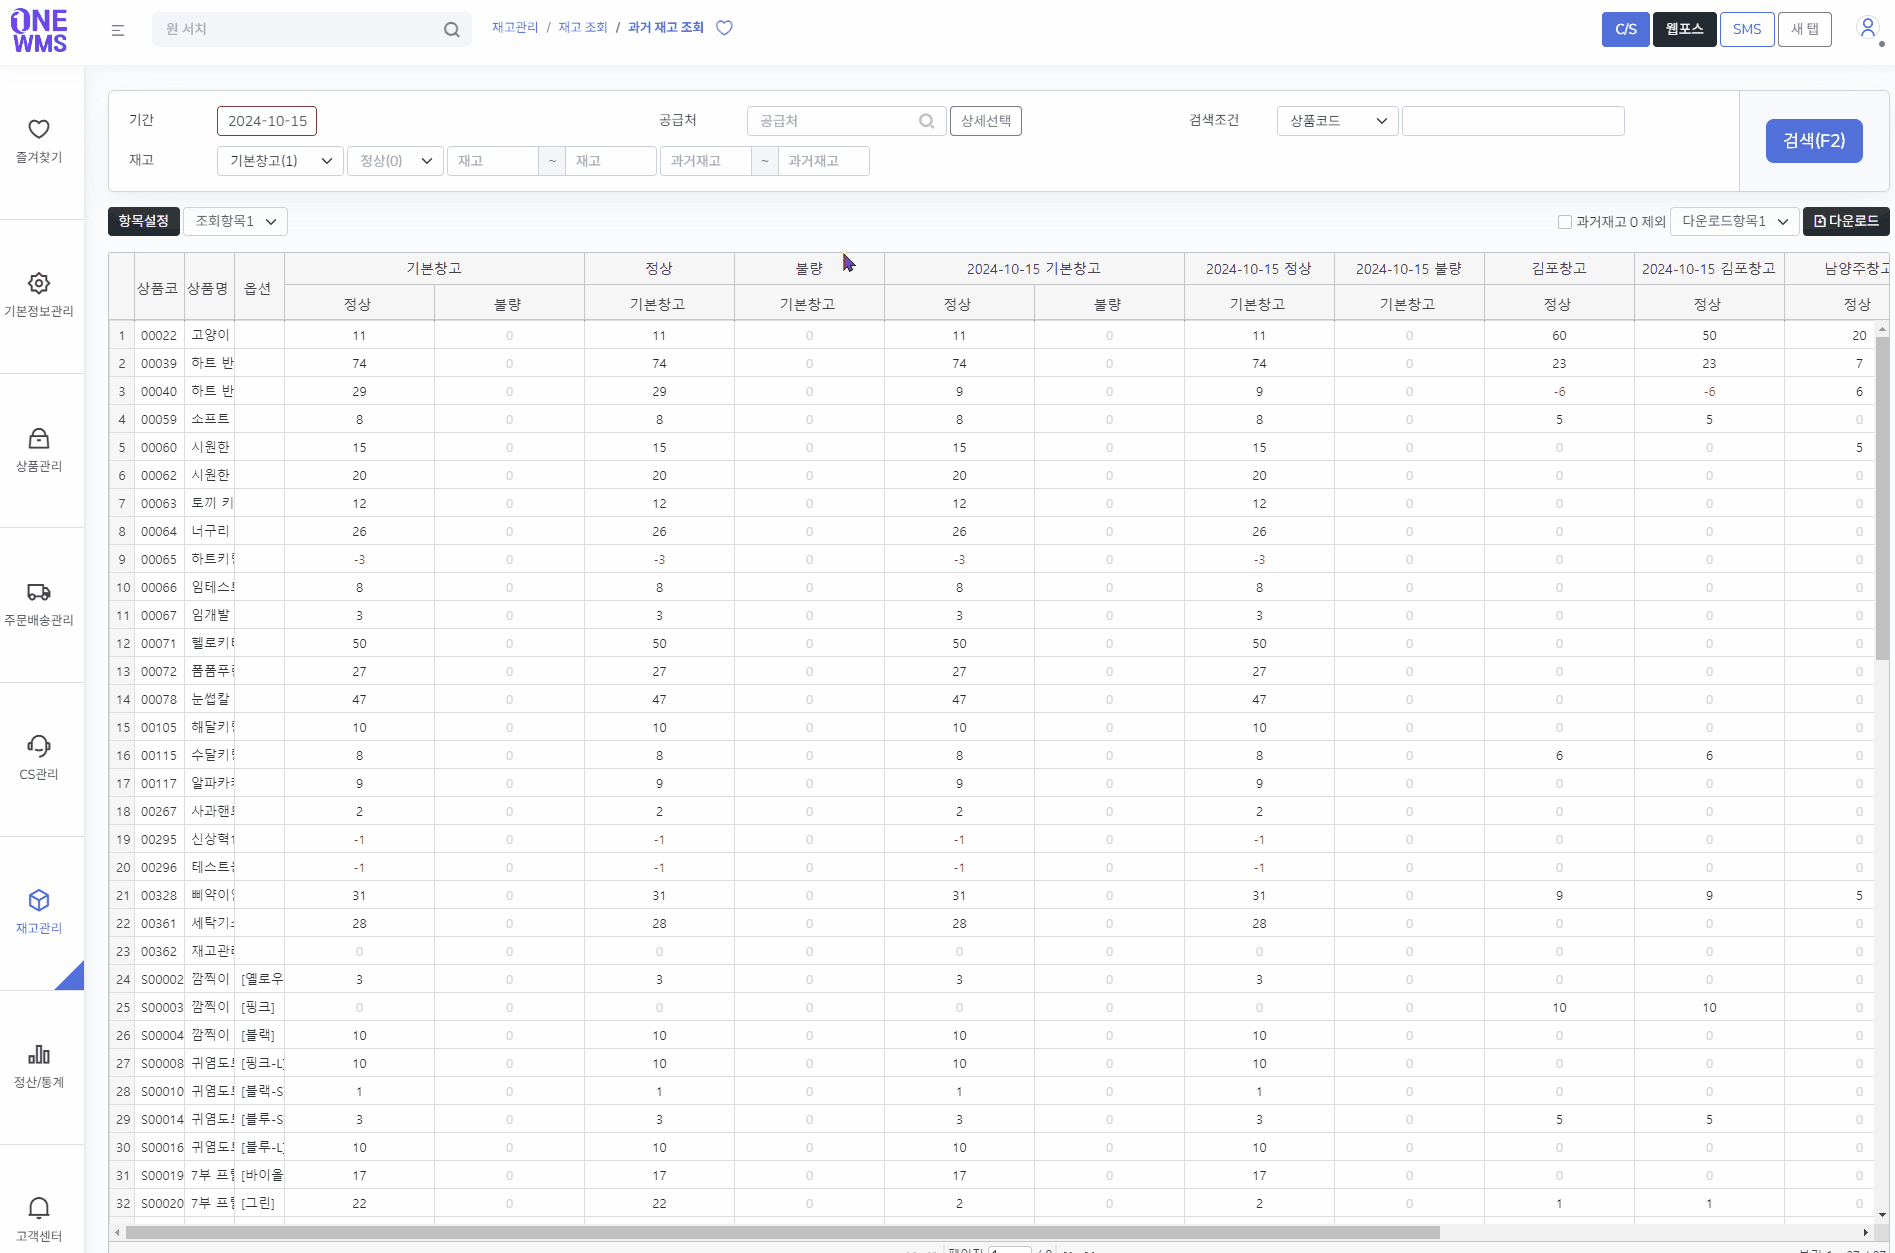Click the SMS button
Viewport: 1895px width, 1253px height.
[1747, 29]
